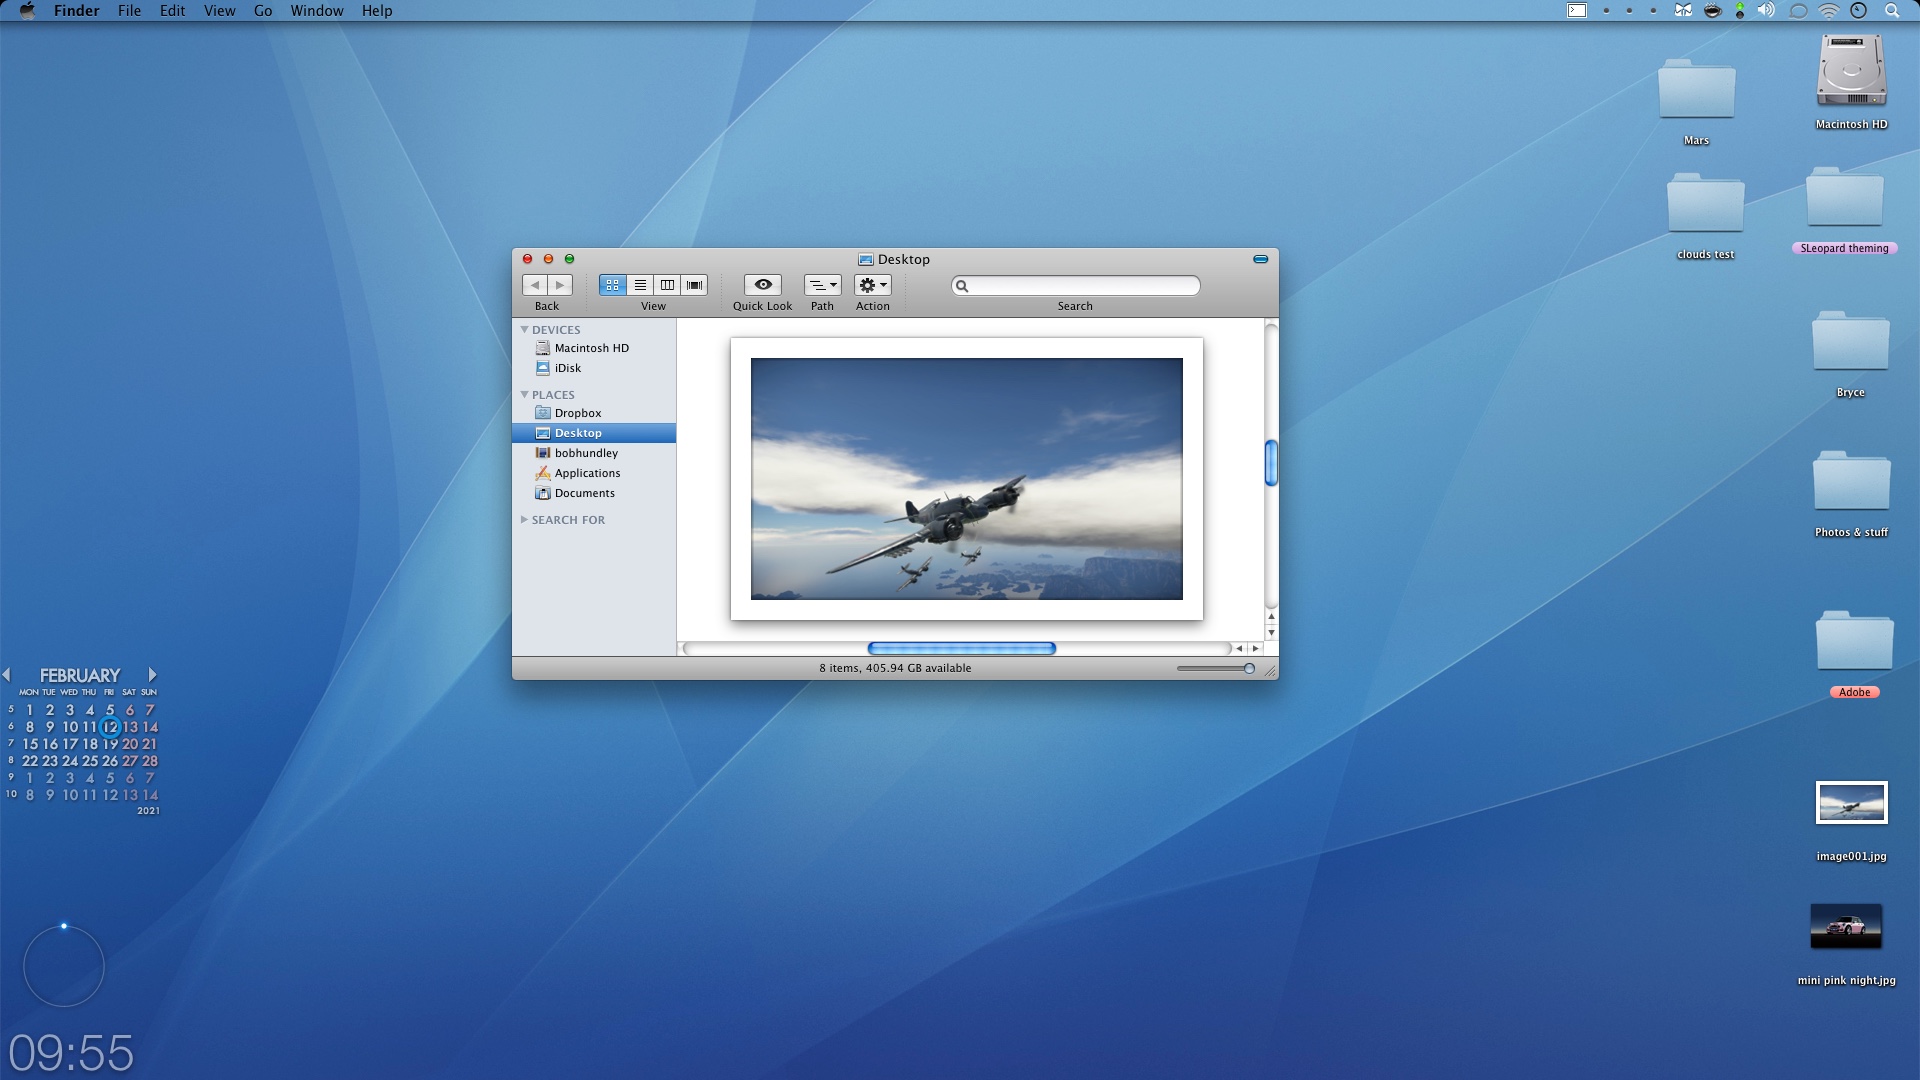The width and height of the screenshot is (1920, 1080).
Task: Switch Finder to Cover Flow view
Action: (694, 285)
